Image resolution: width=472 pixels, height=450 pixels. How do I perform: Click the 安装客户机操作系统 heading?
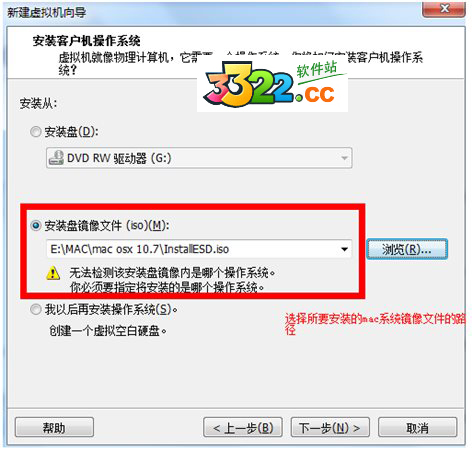pyautogui.click(x=86, y=41)
